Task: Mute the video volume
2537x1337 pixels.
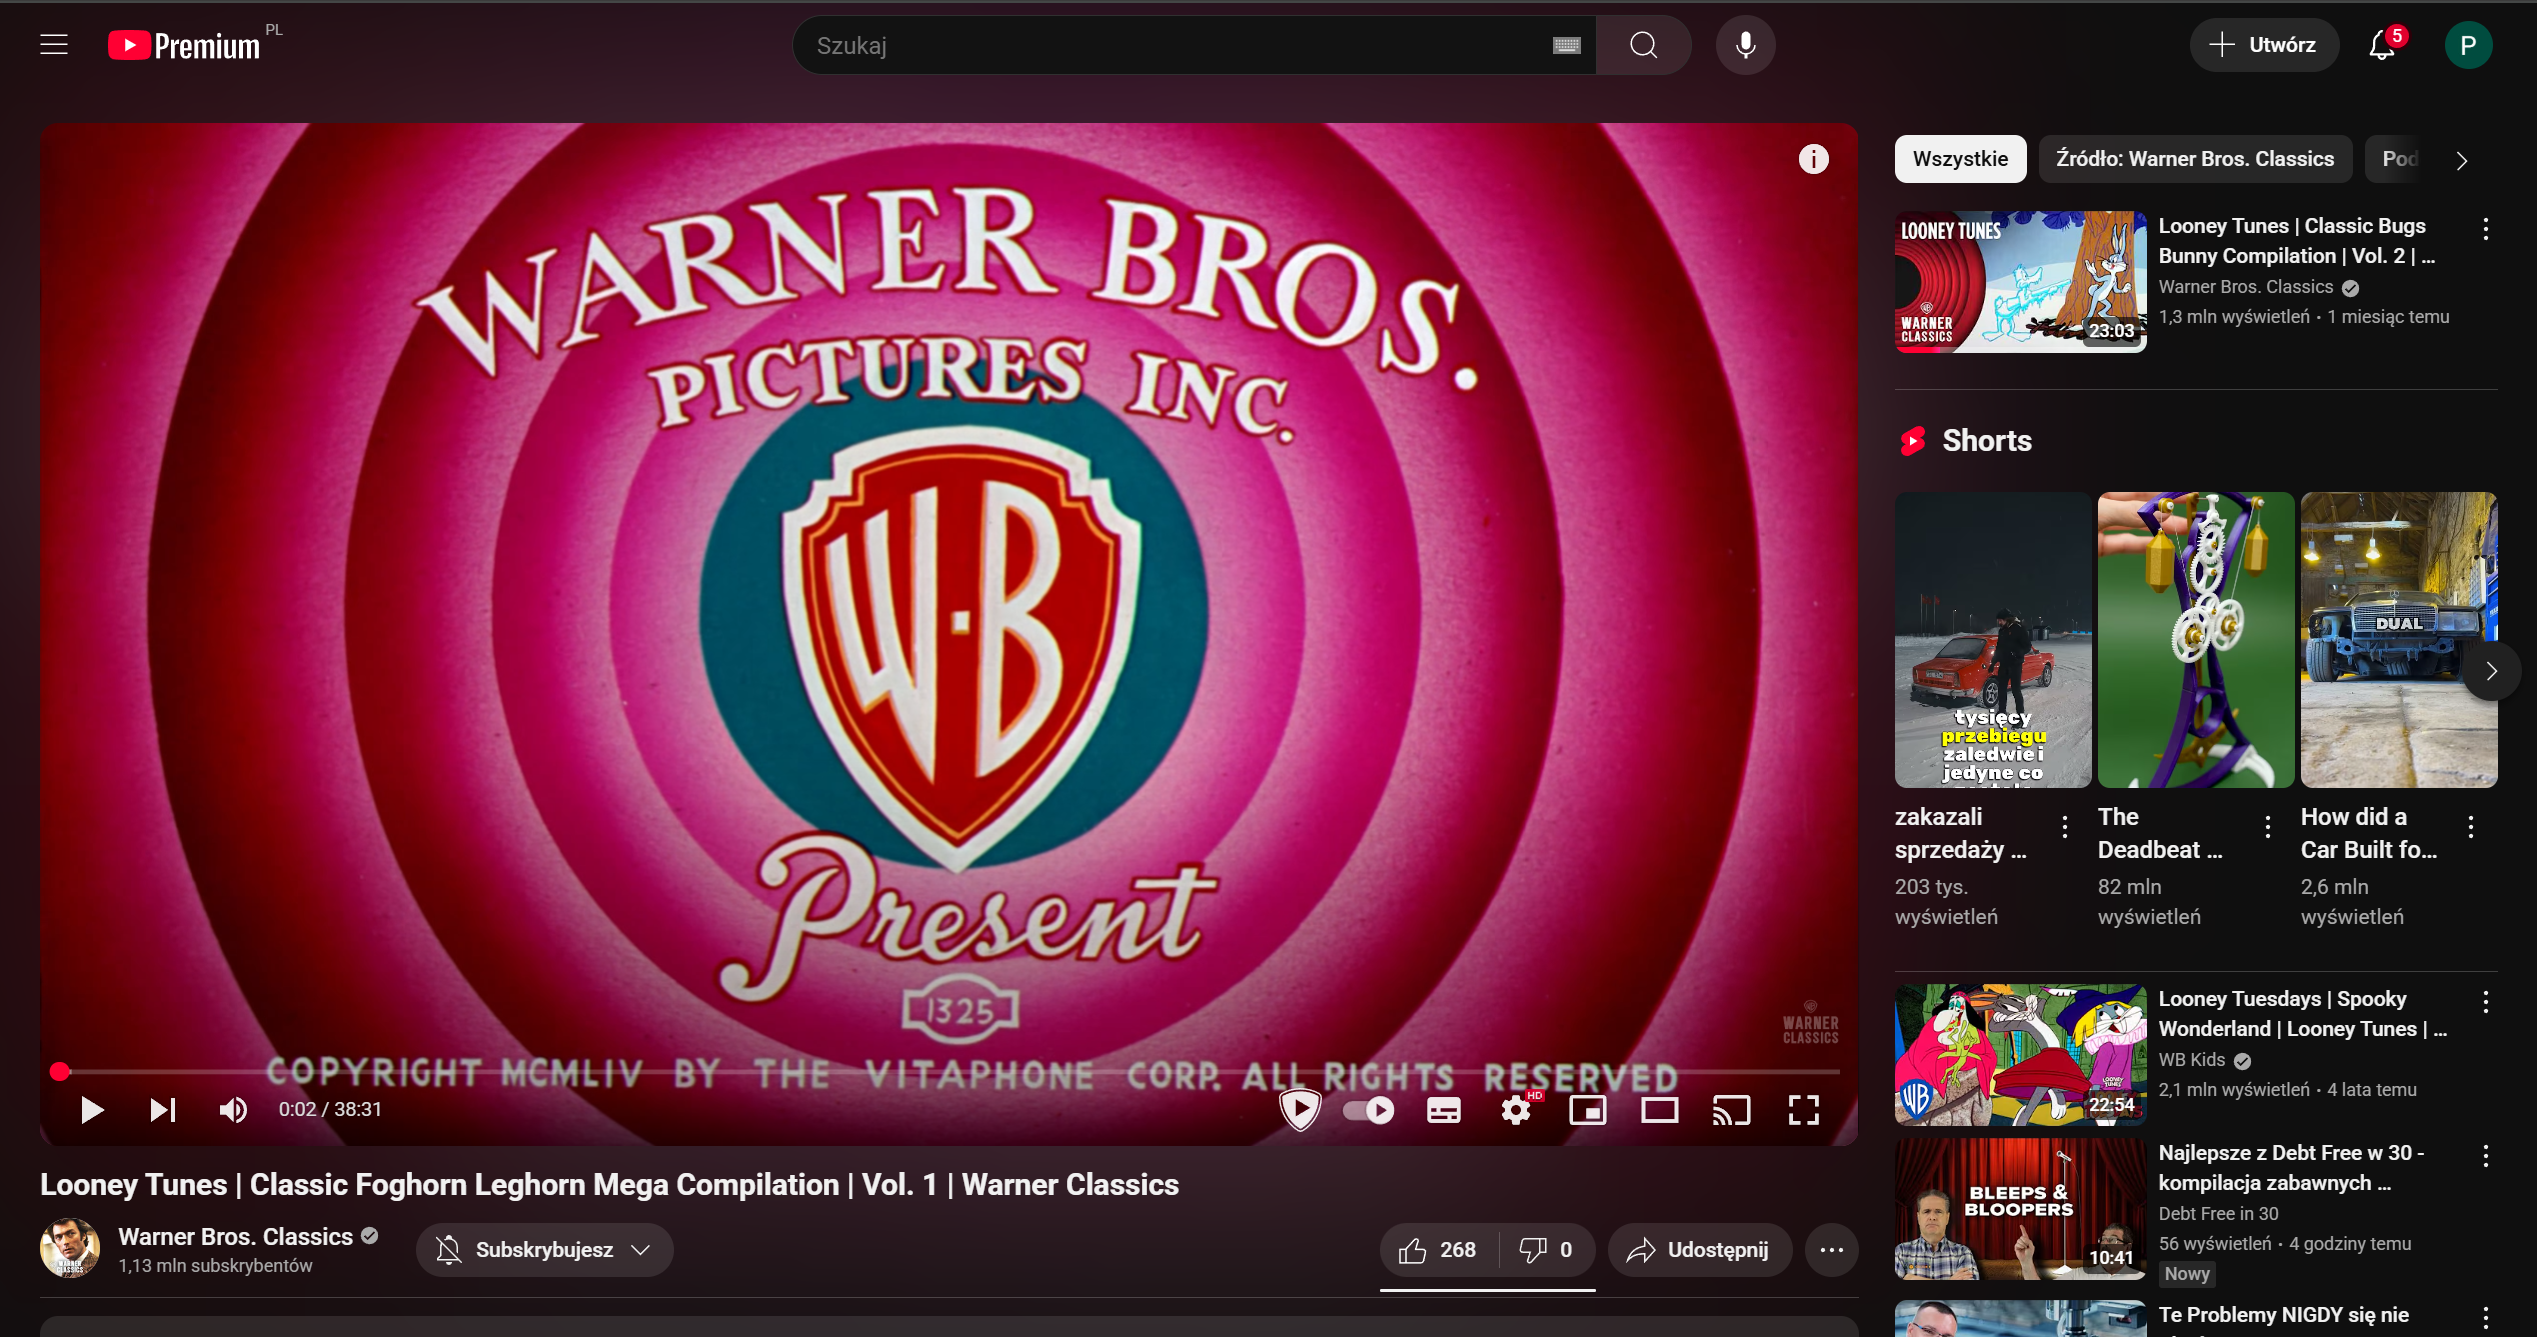Action: point(233,1110)
